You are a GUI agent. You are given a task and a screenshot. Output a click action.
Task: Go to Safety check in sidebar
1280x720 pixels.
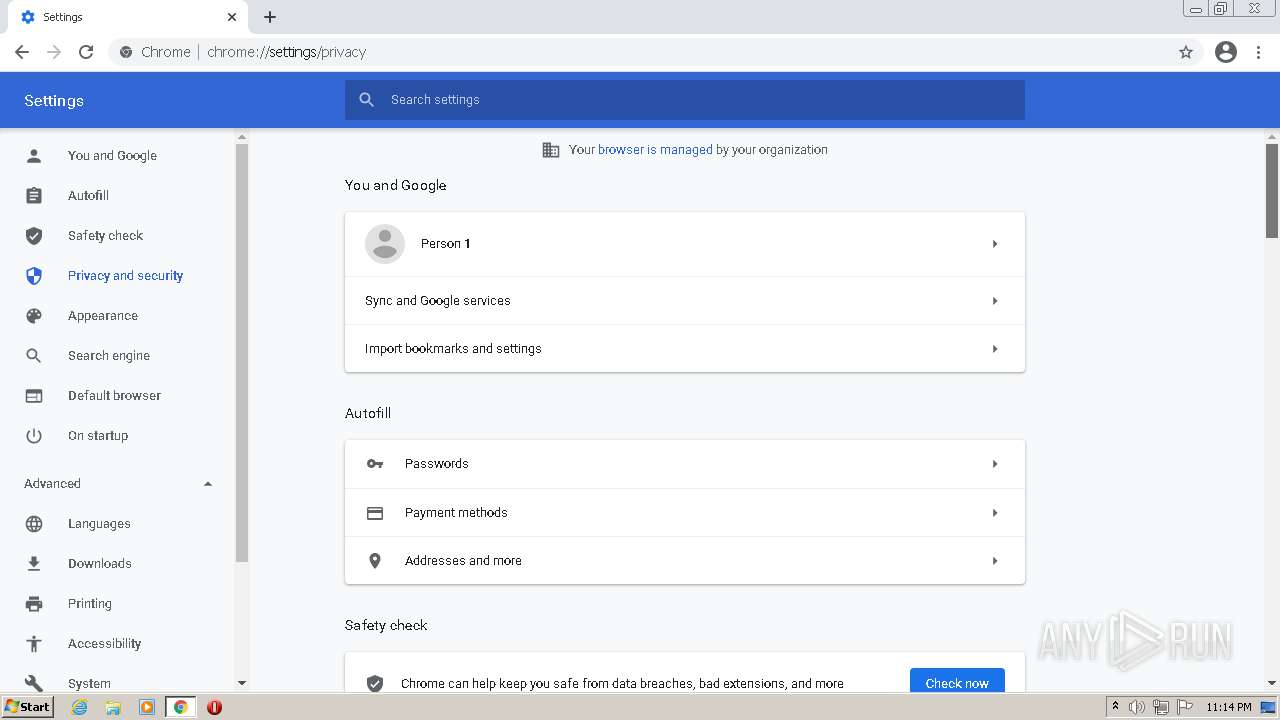click(105, 236)
